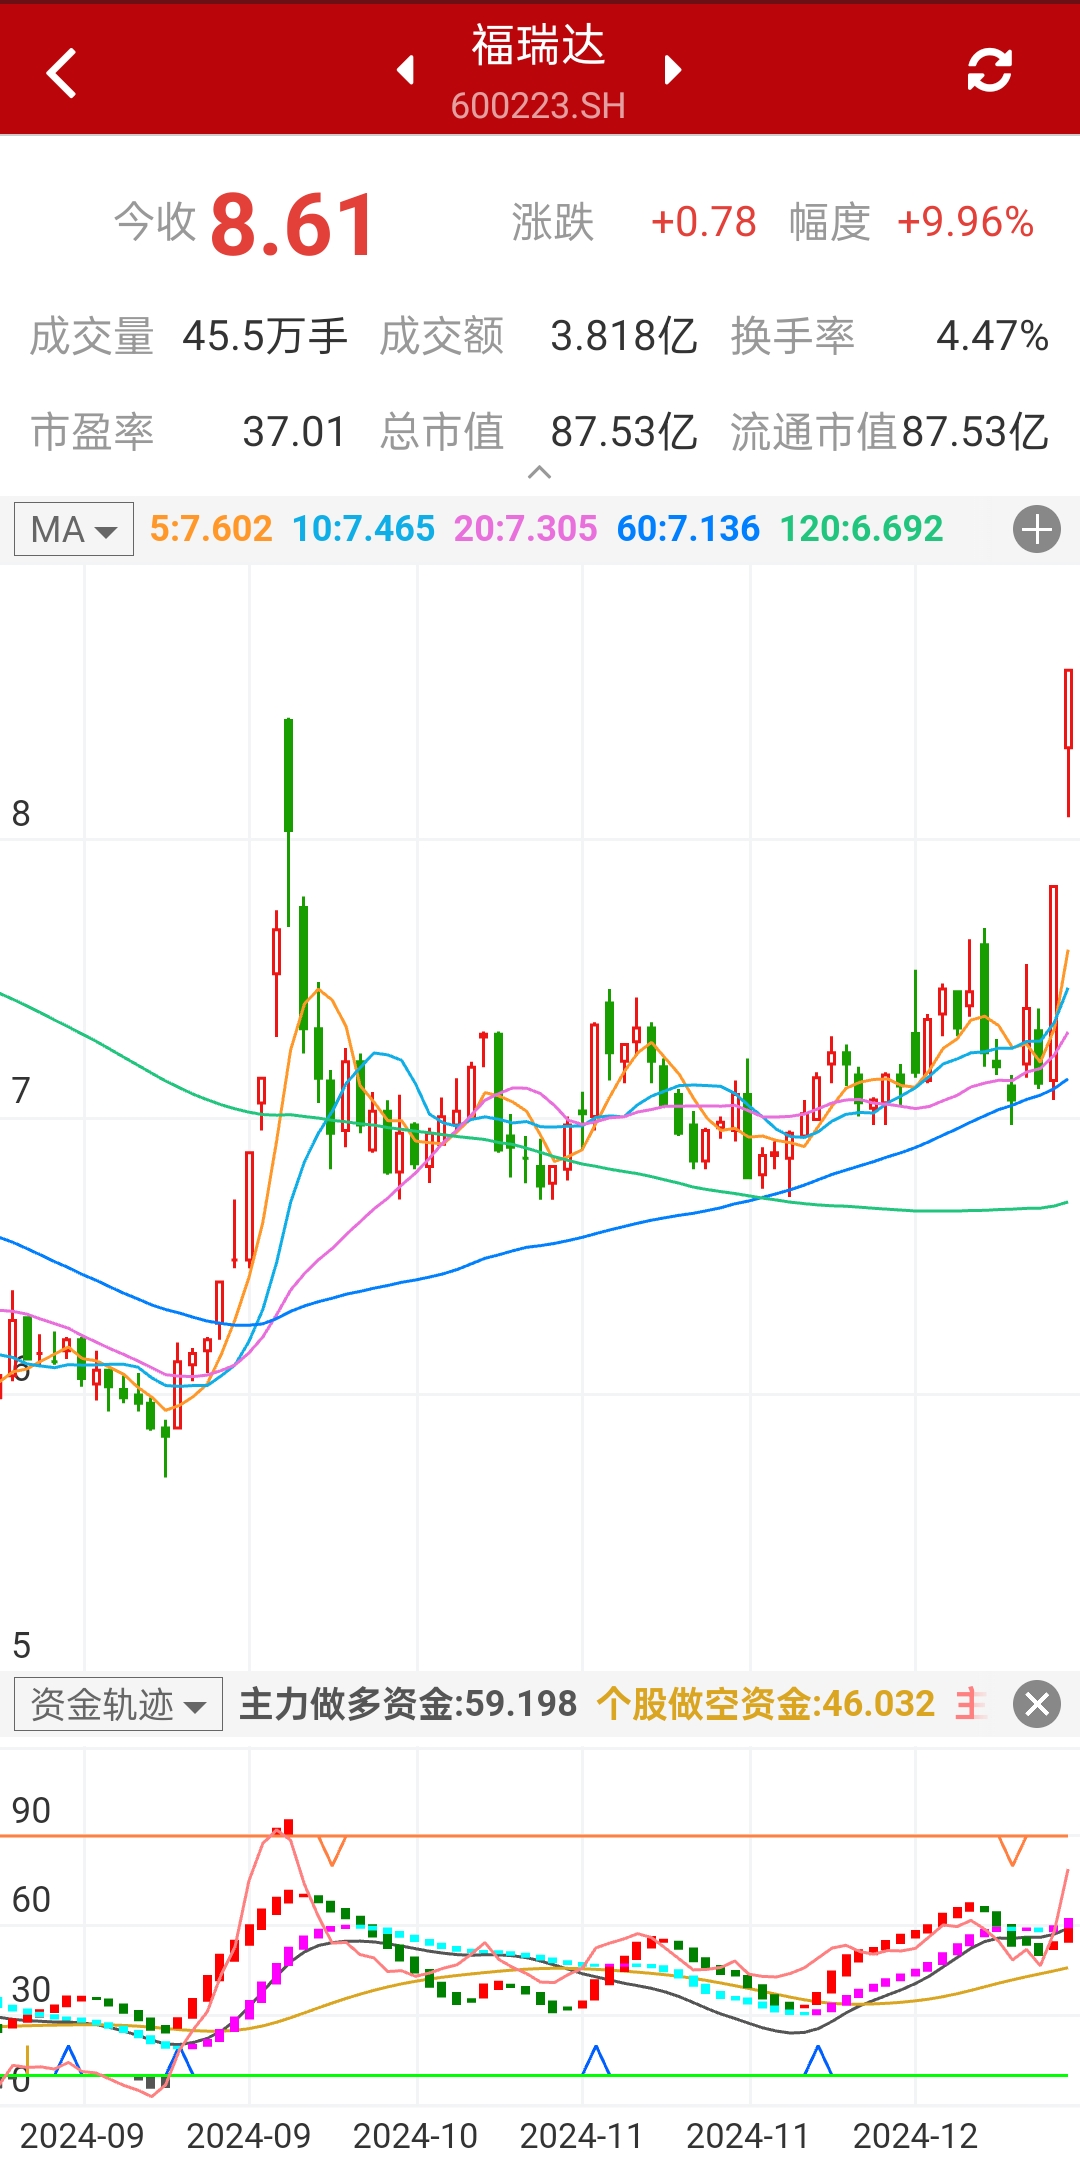Image resolution: width=1080 pixels, height=2172 pixels.
Task: Tap turnover rate 4.47%
Action: click(x=992, y=336)
